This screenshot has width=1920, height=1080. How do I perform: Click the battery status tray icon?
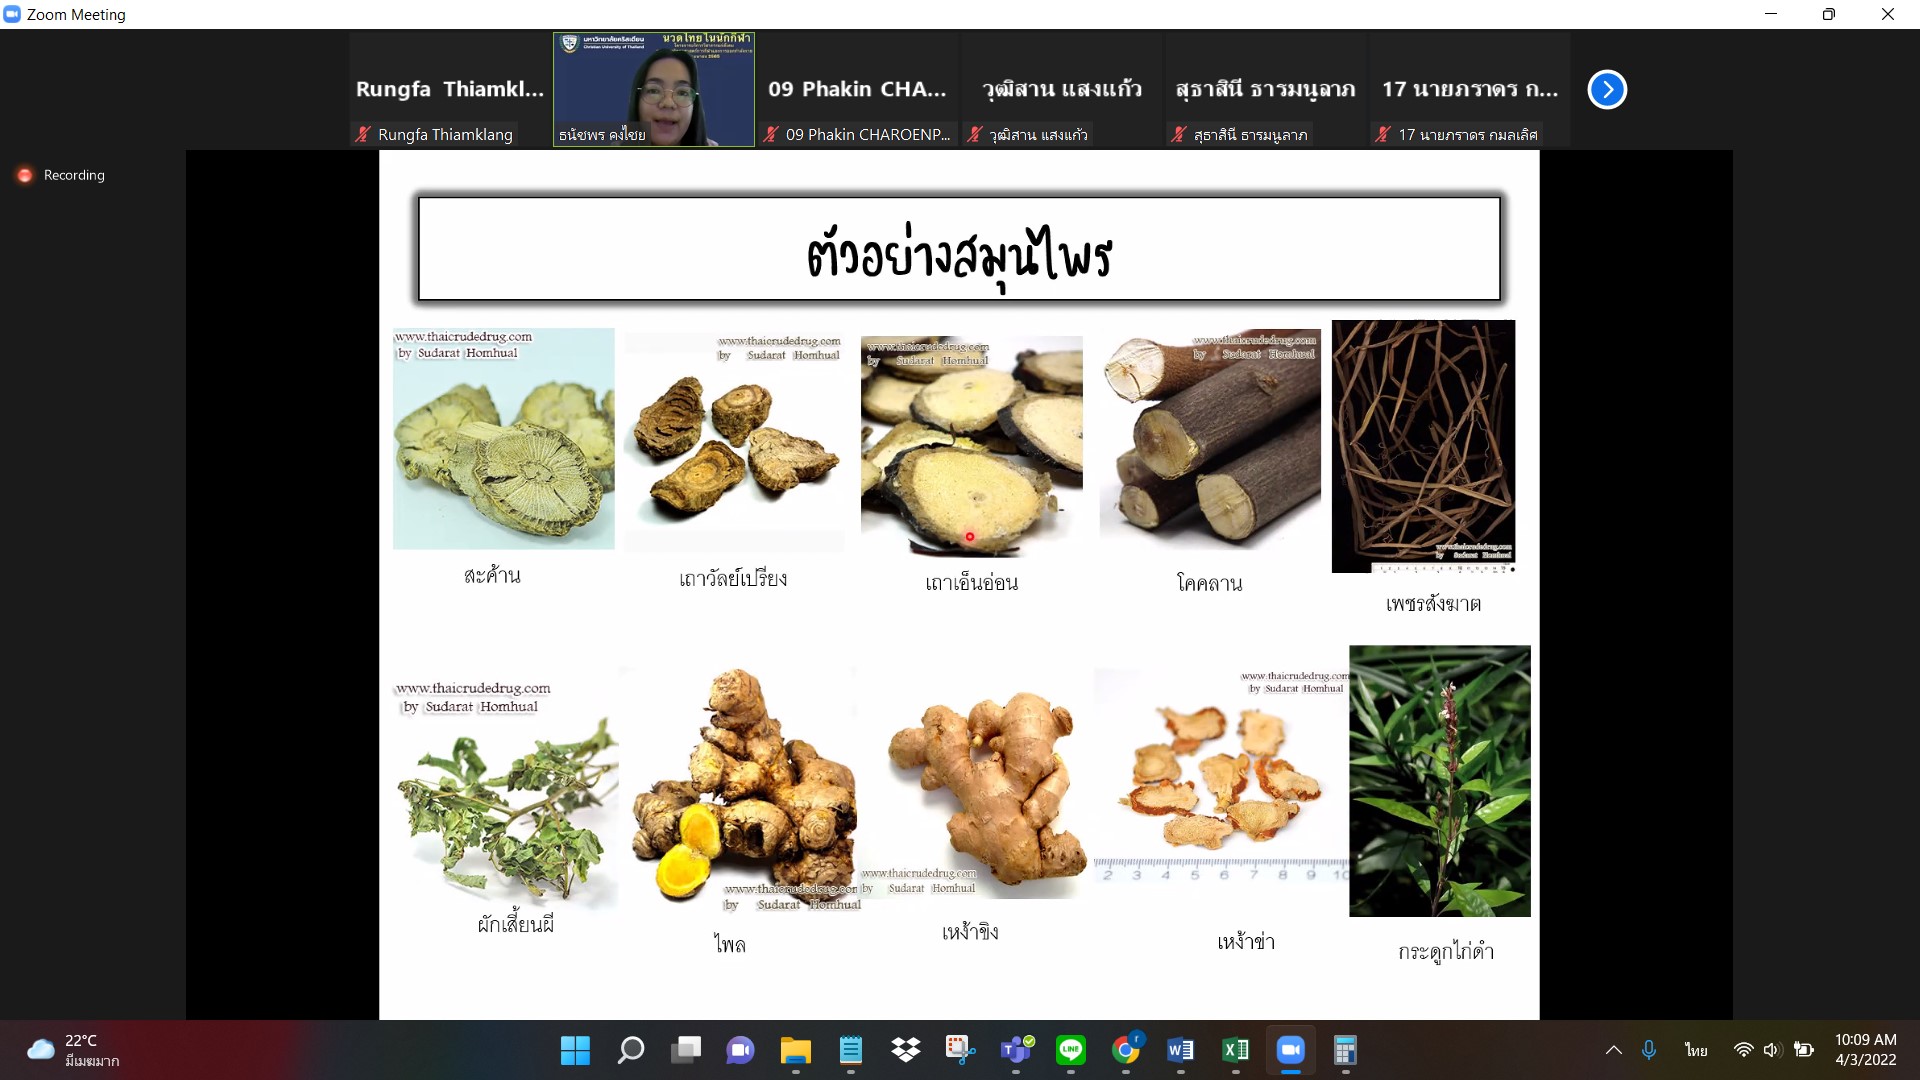pyautogui.click(x=1804, y=1050)
